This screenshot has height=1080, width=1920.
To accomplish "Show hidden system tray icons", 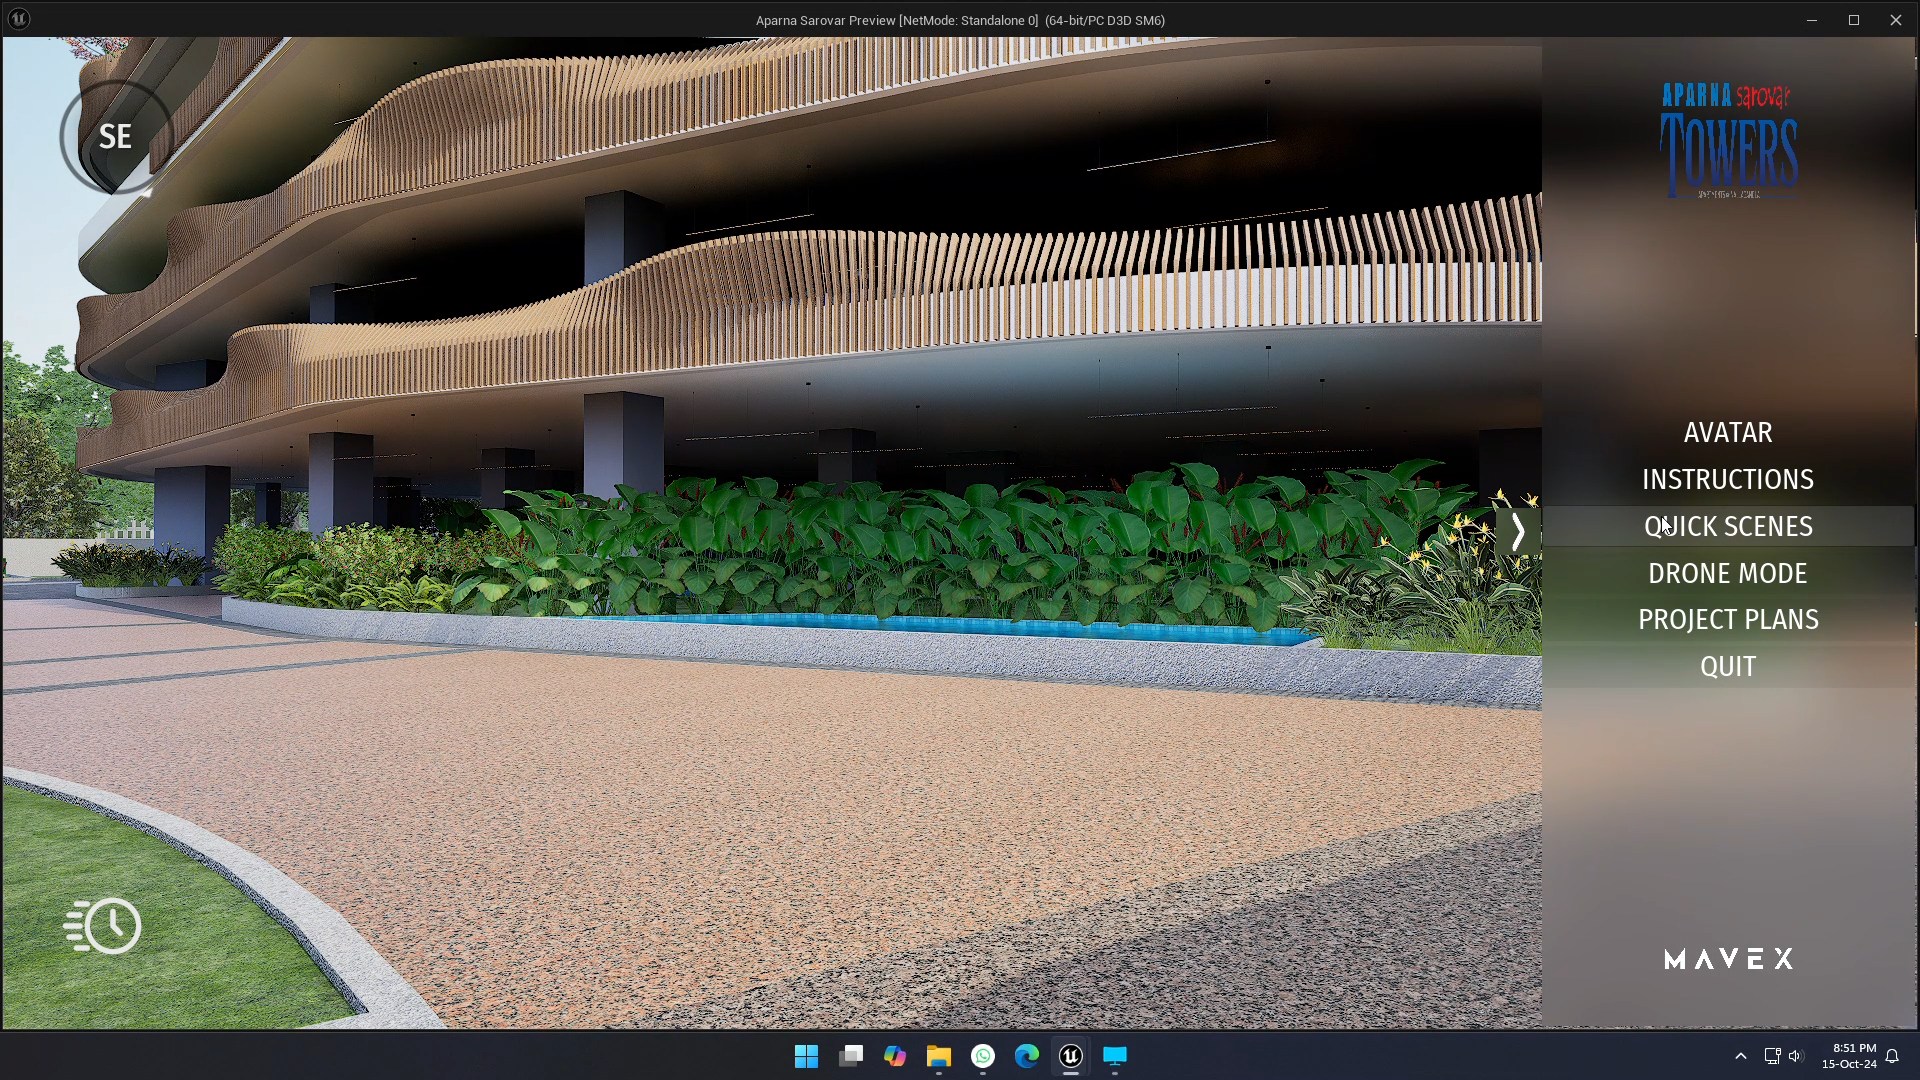I will click(1740, 1056).
